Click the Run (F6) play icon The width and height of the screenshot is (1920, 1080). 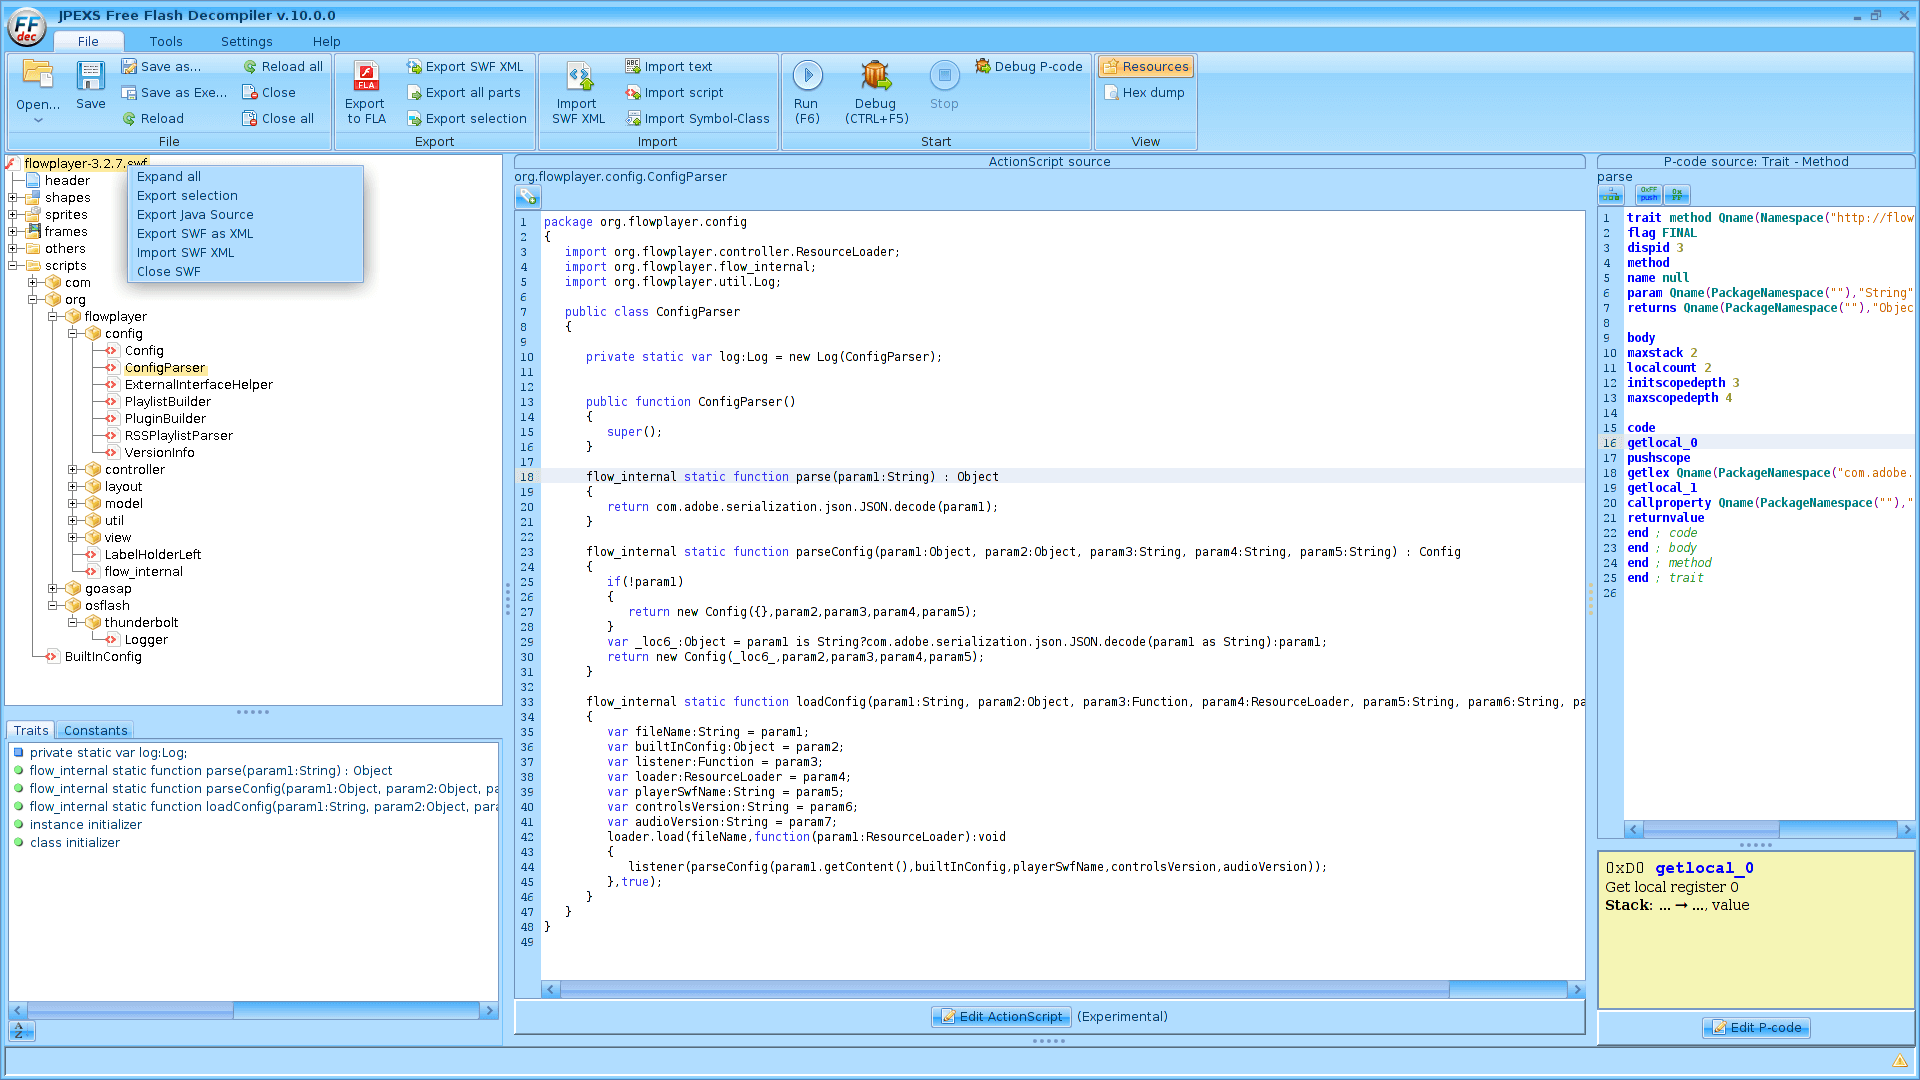[807, 75]
